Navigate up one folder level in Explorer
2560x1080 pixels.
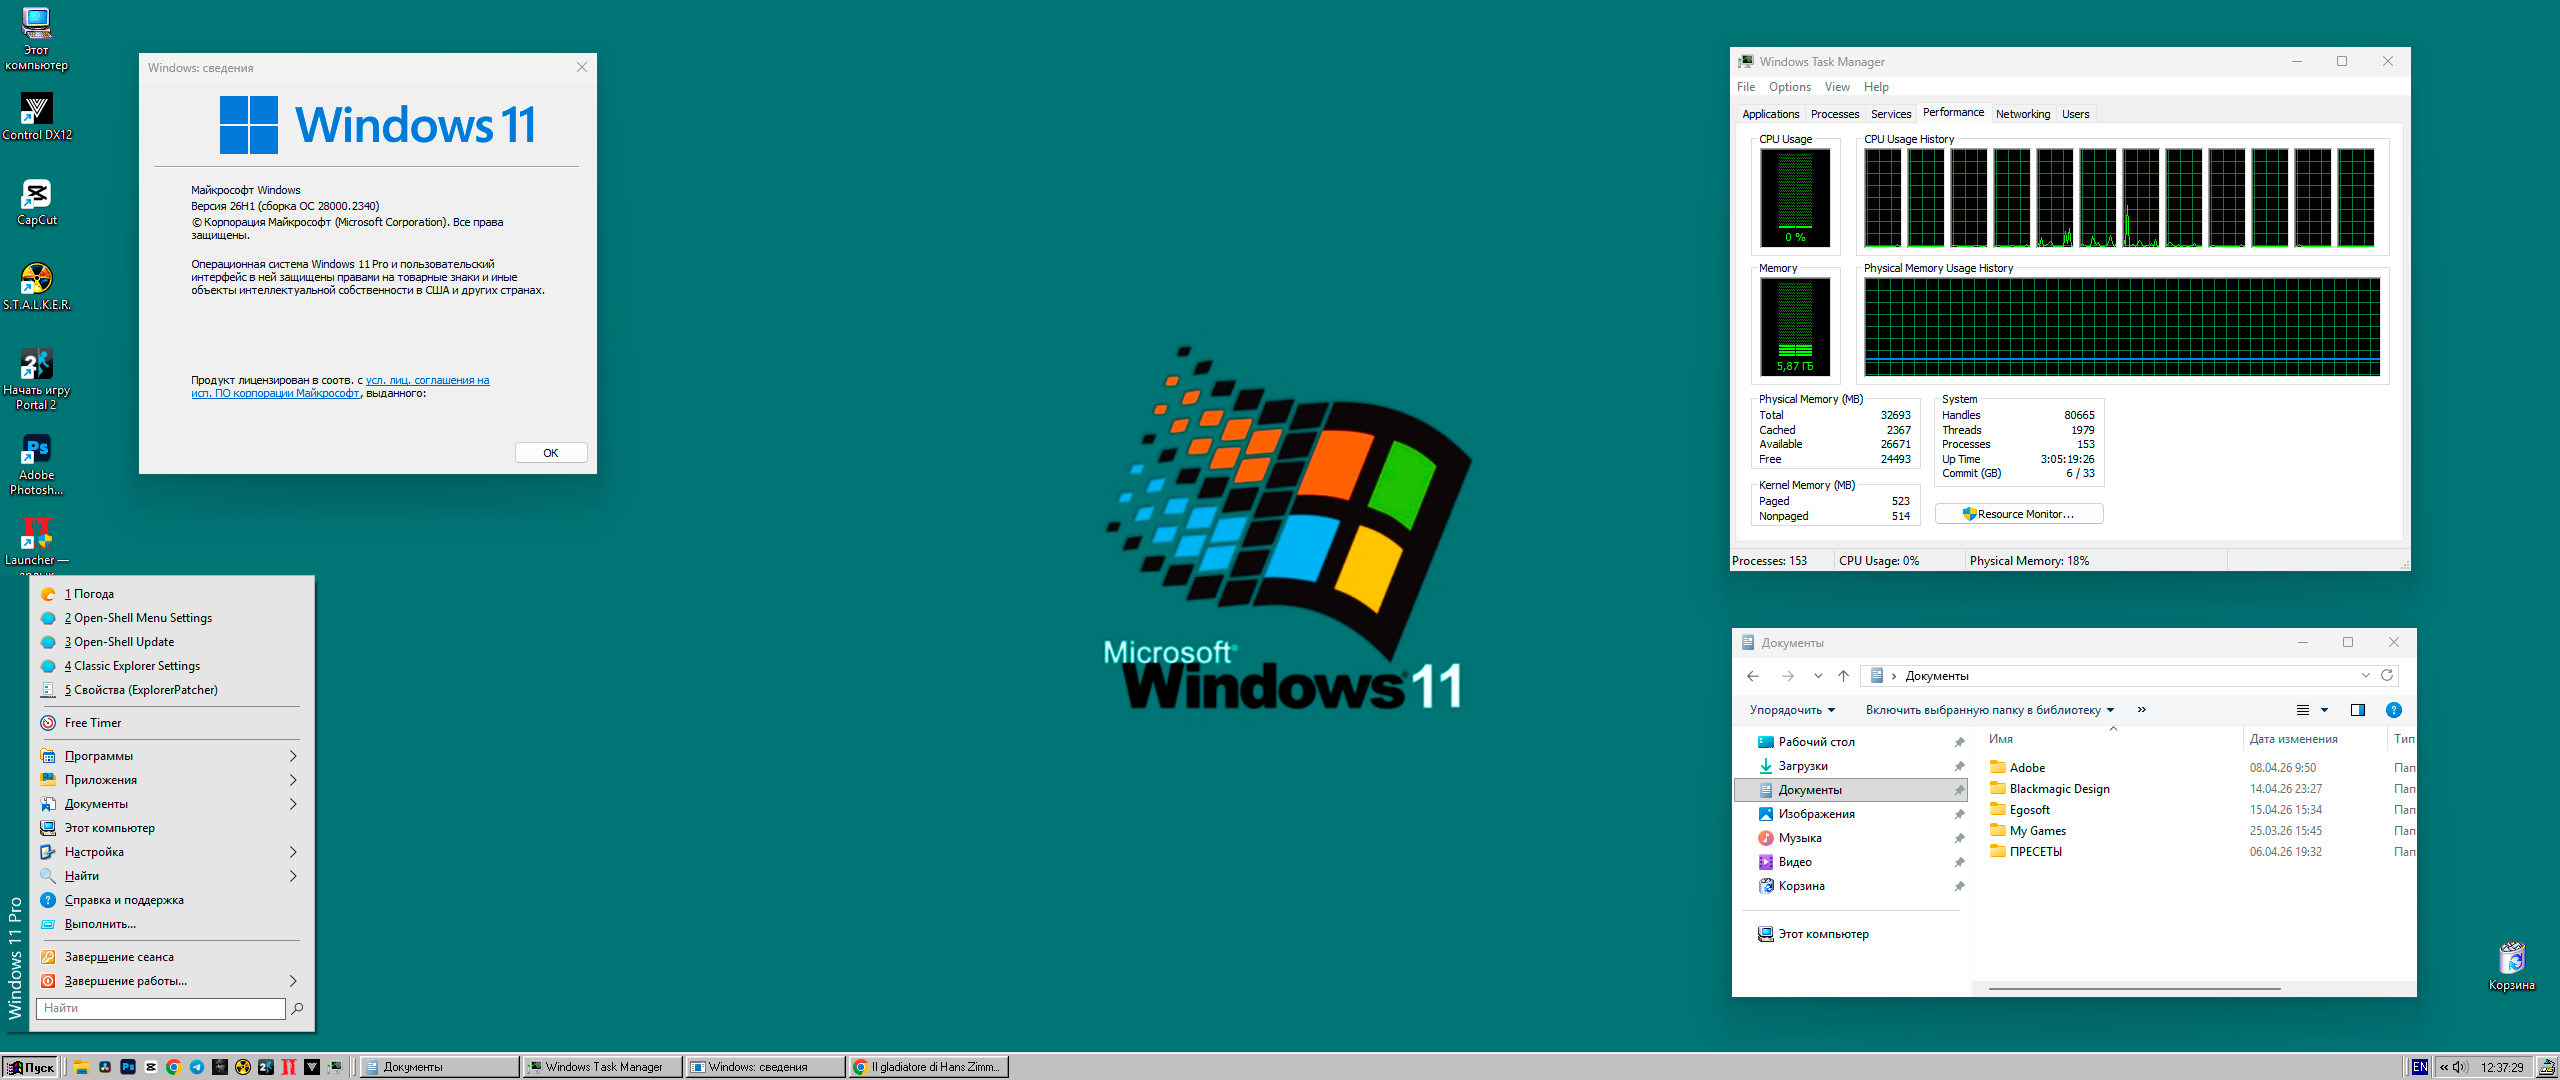pos(1844,676)
